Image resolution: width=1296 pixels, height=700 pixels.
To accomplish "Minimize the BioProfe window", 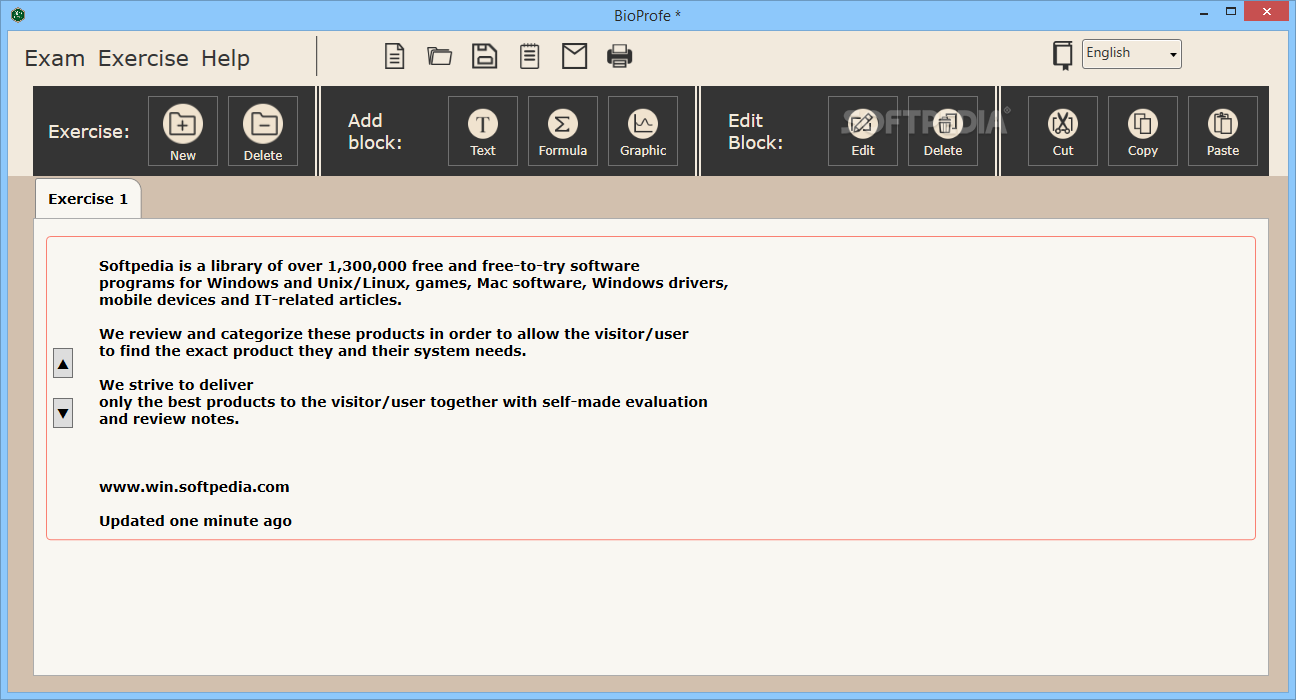I will (x=1204, y=13).
